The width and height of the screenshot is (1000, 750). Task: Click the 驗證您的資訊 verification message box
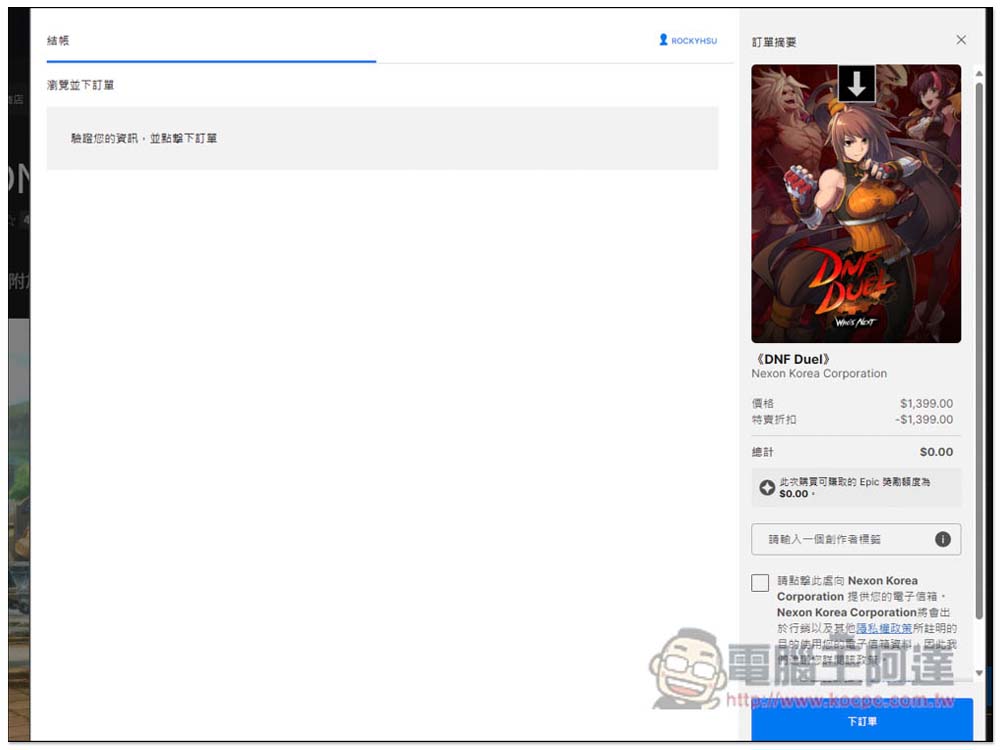click(382, 138)
